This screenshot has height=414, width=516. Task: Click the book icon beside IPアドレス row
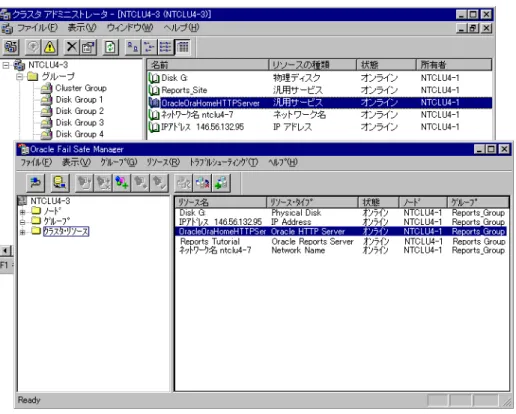click(x=154, y=127)
